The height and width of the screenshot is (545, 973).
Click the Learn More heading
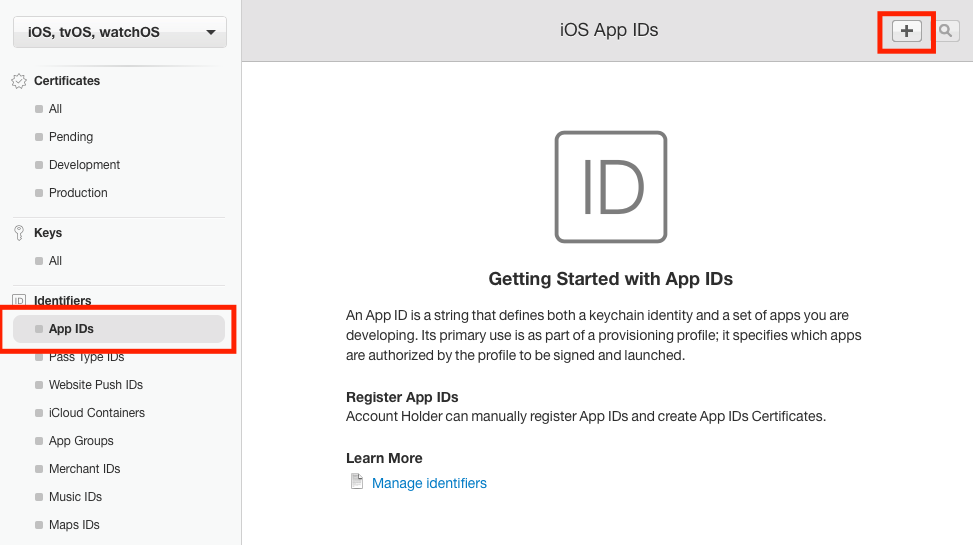tap(384, 458)
